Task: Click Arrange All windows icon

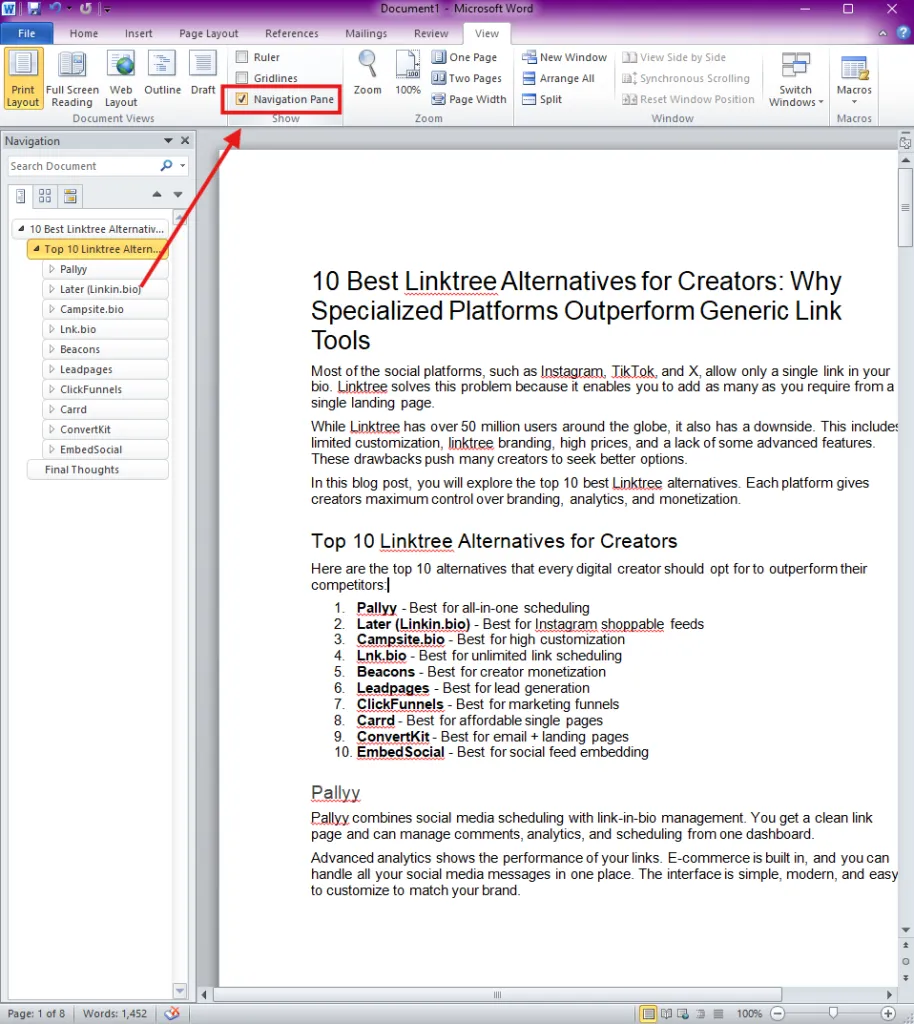Action: tap(529, 78)
